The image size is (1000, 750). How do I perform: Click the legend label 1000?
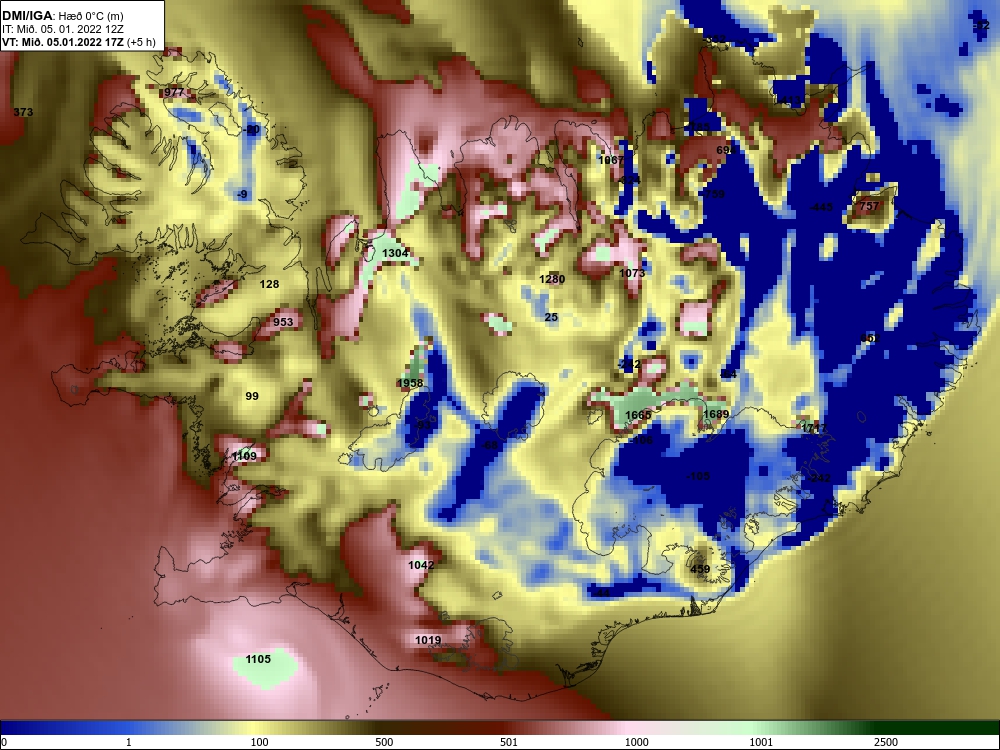click(636, 742)
